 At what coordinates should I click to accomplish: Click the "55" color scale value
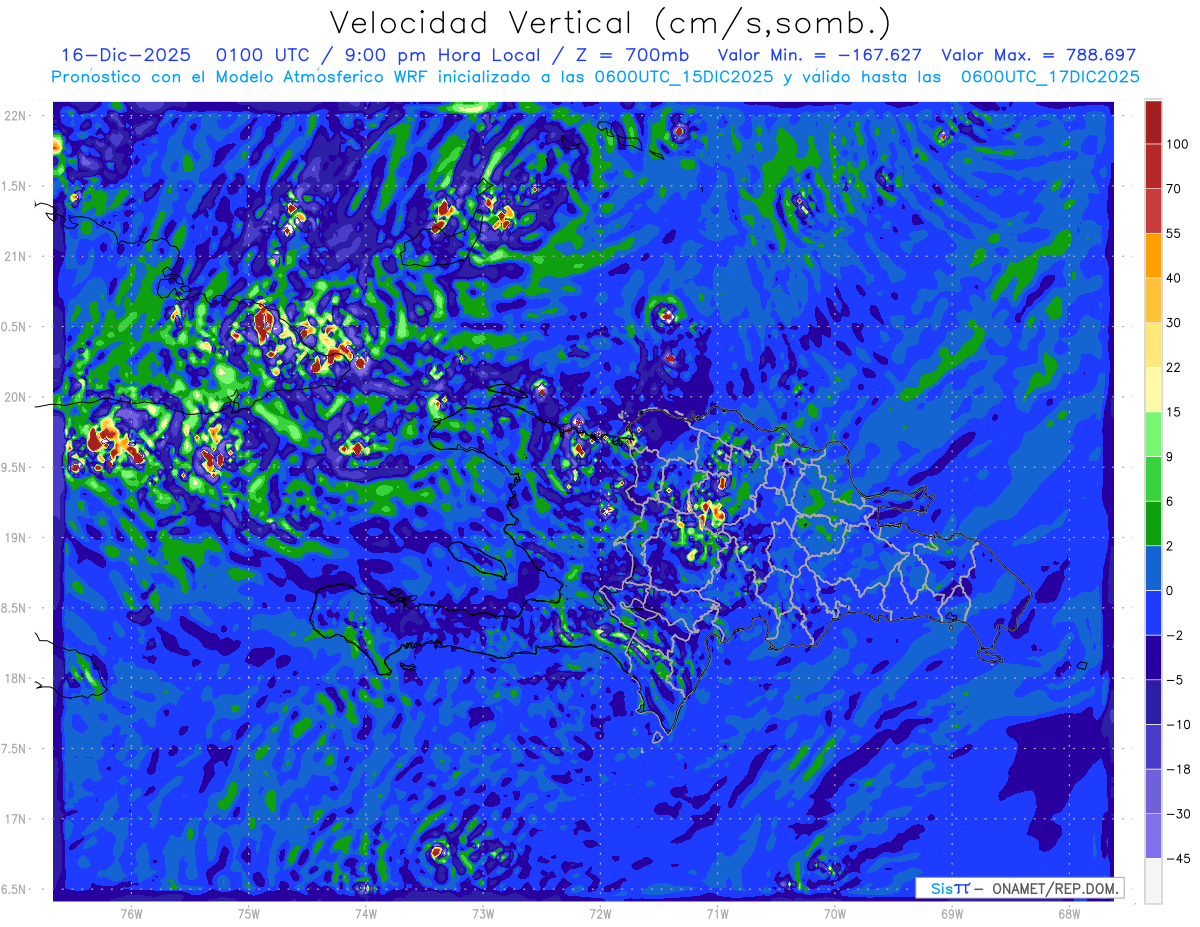(1174, 233)
